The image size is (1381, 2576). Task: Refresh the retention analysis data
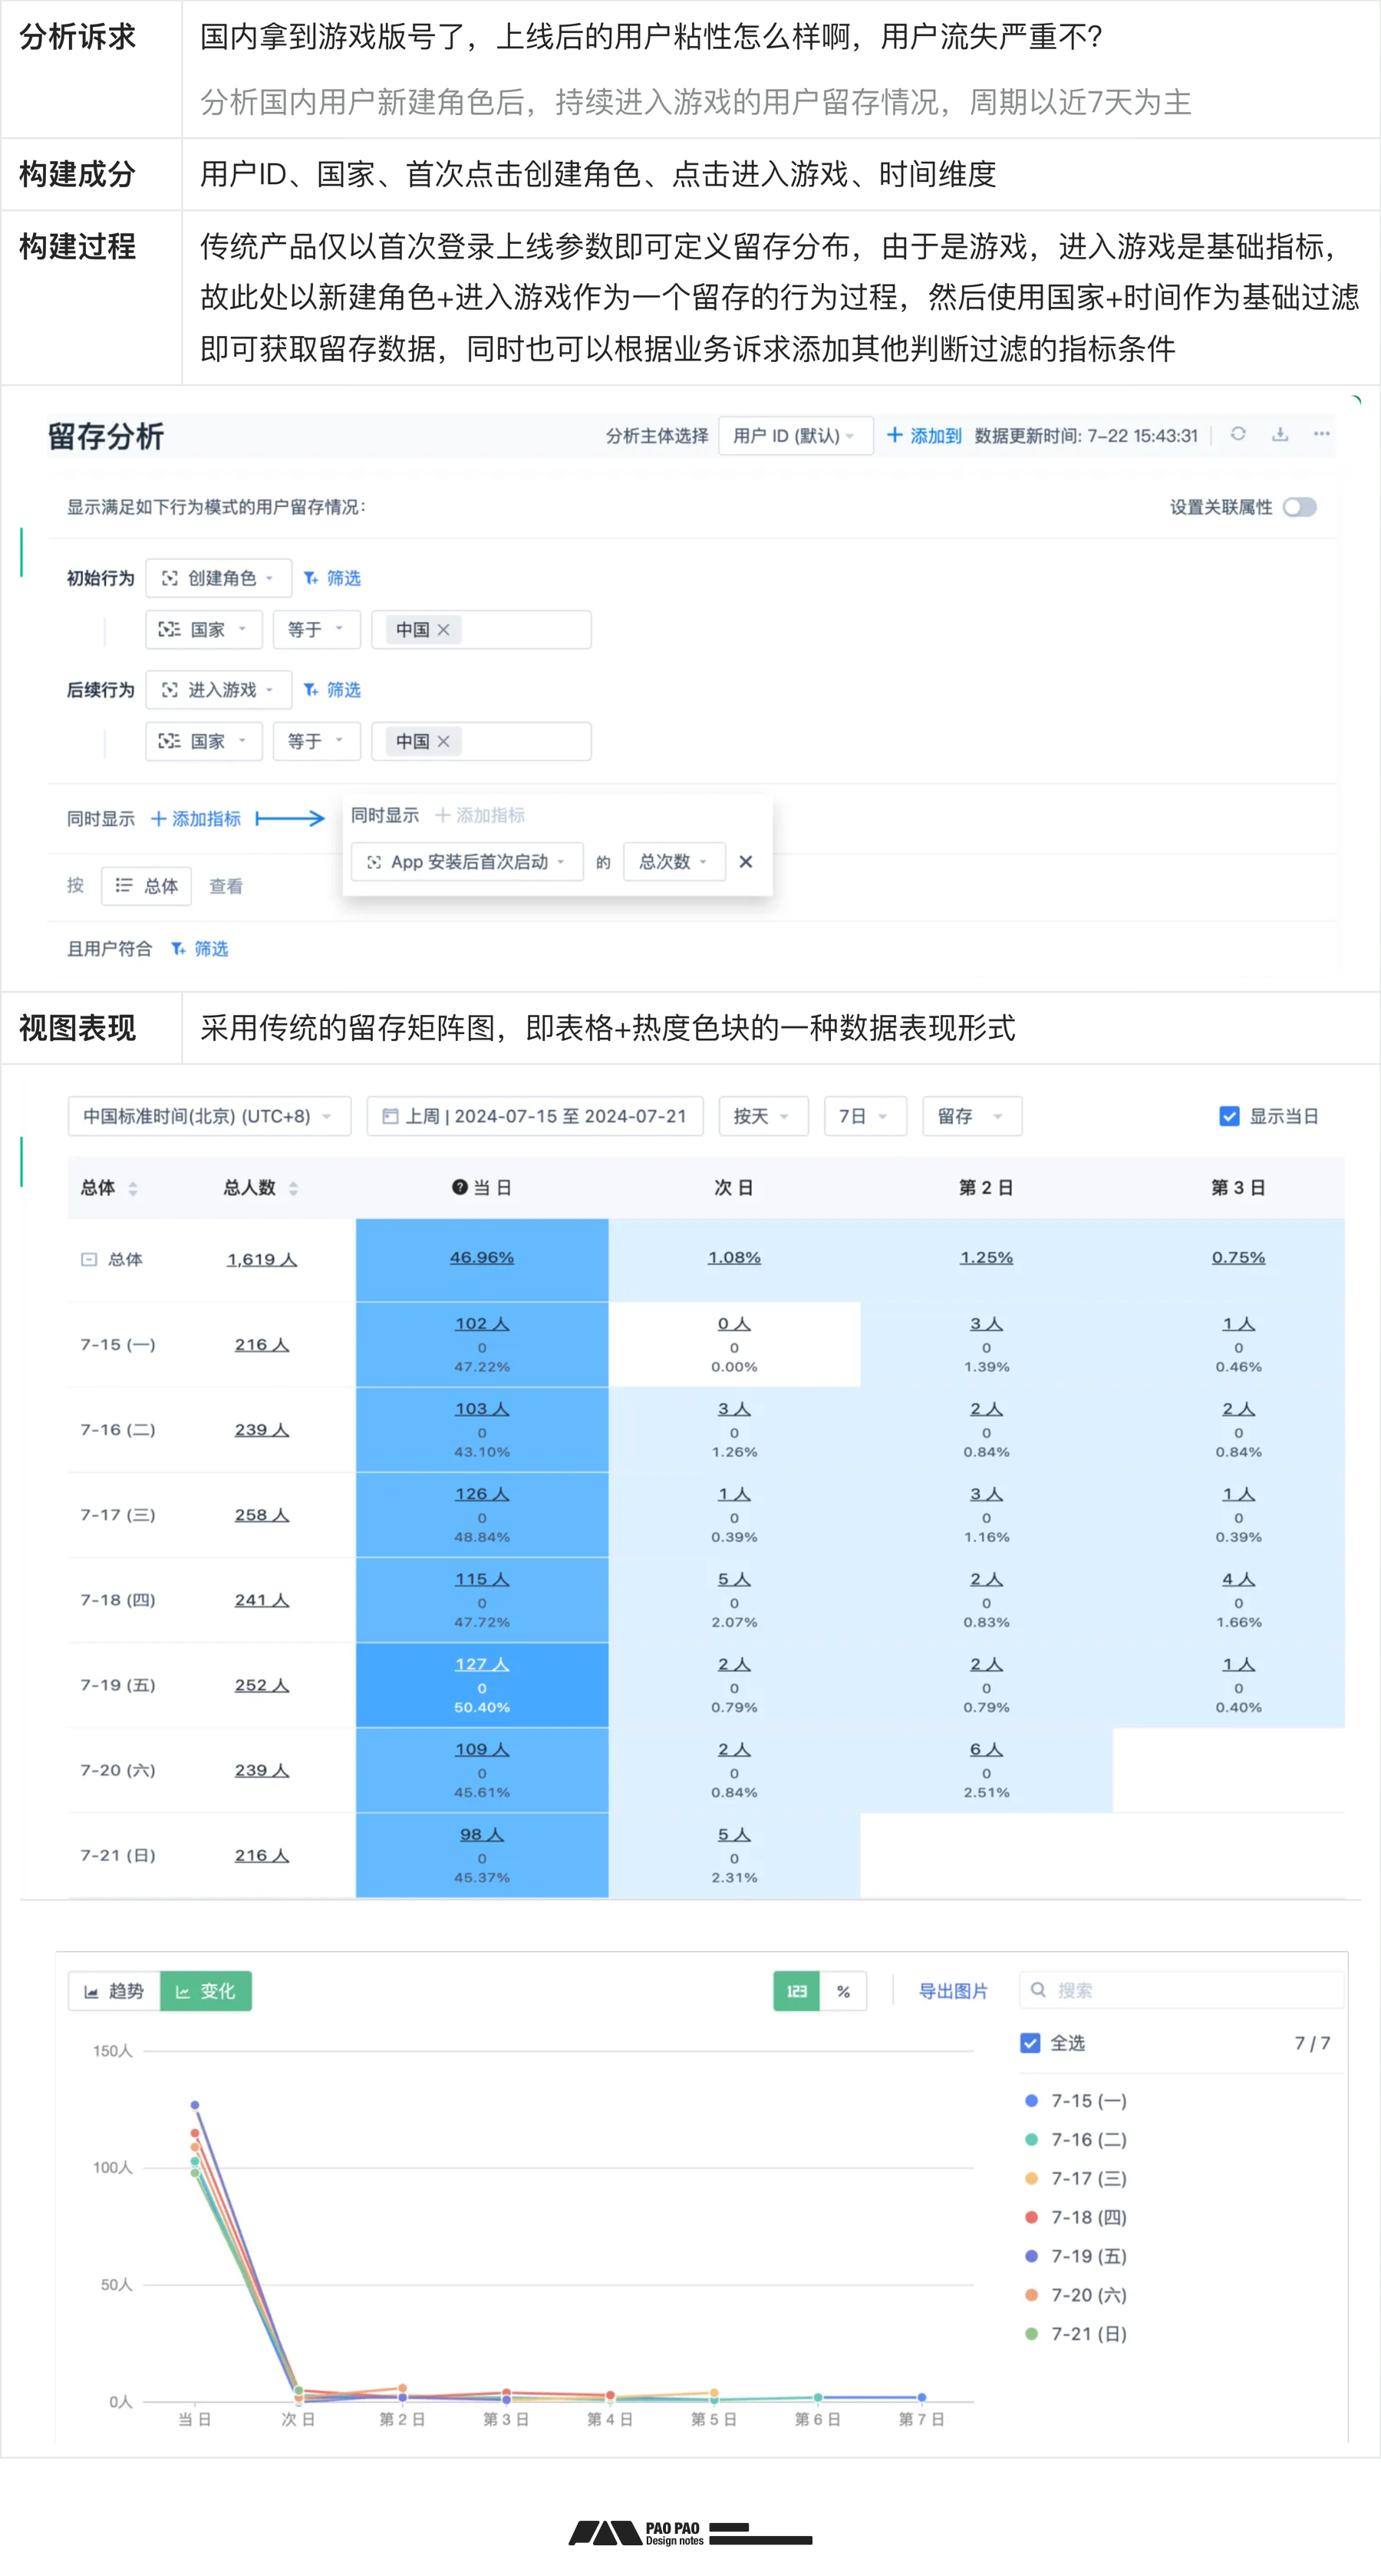point(1240,435)
